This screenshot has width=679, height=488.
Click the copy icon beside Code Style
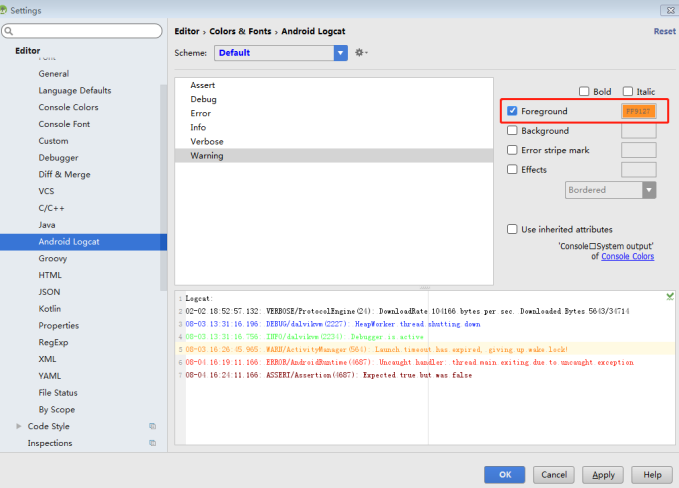(x=152, y=426)
